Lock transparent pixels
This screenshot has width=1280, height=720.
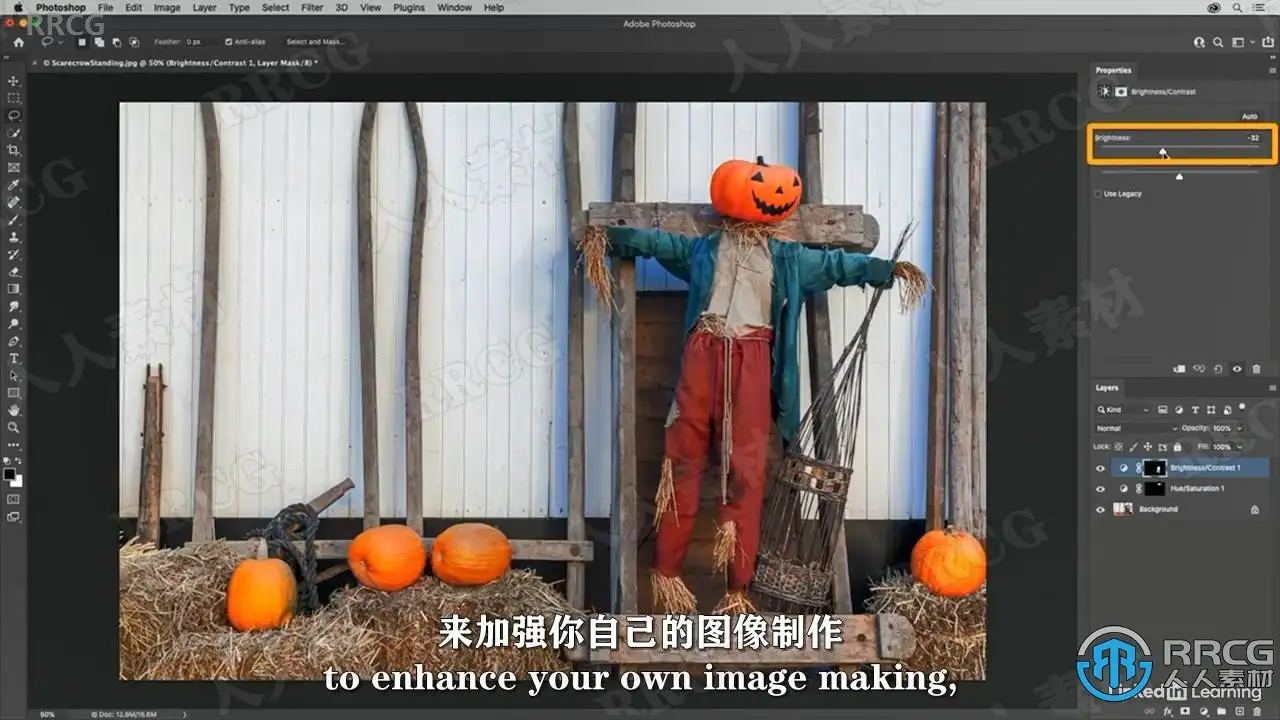tap(1119, 447)
